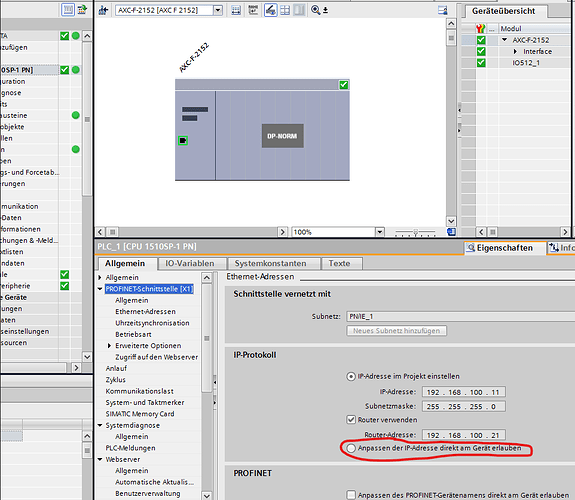575x500 pixels.
Task: Select 'Kommunikationslast' in the properties tree
Action: pyautogui.click(x=140, y=391)
